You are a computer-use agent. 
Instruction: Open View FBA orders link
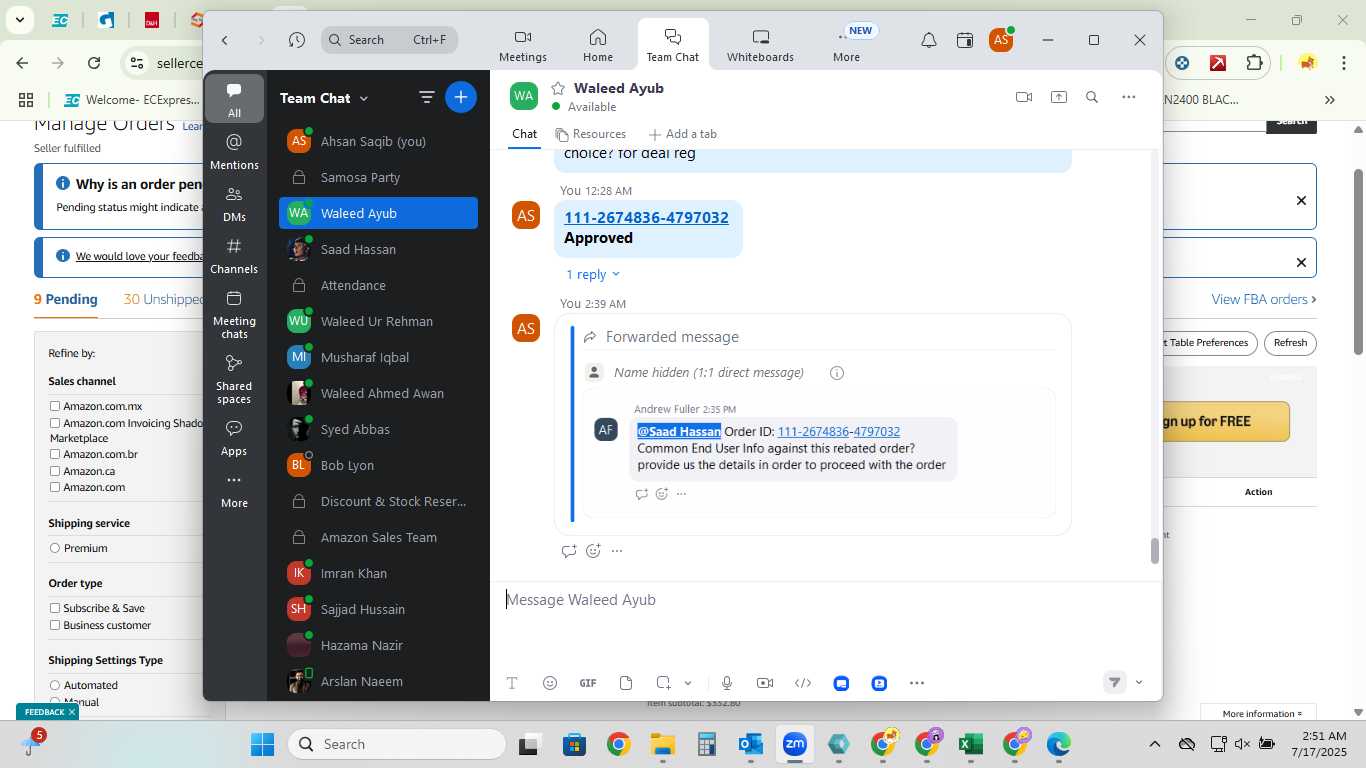pyautogui.click(x=1263, y=299)
